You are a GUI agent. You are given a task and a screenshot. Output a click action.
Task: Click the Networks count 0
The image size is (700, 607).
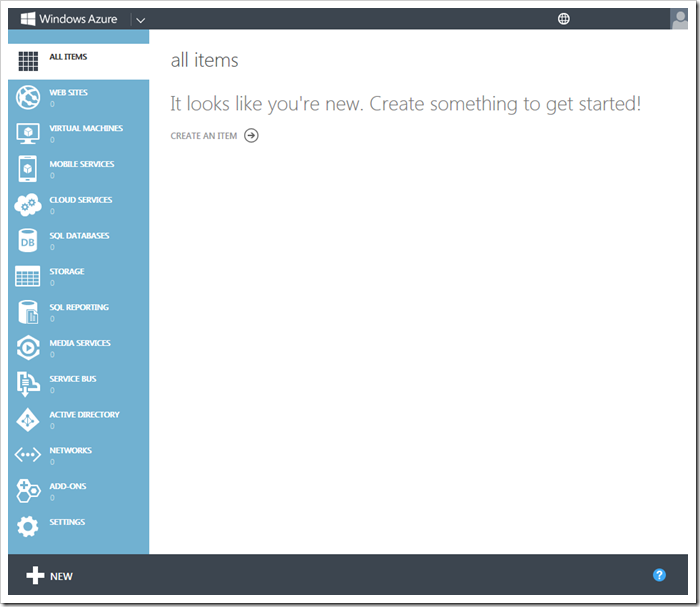(52, 462)
